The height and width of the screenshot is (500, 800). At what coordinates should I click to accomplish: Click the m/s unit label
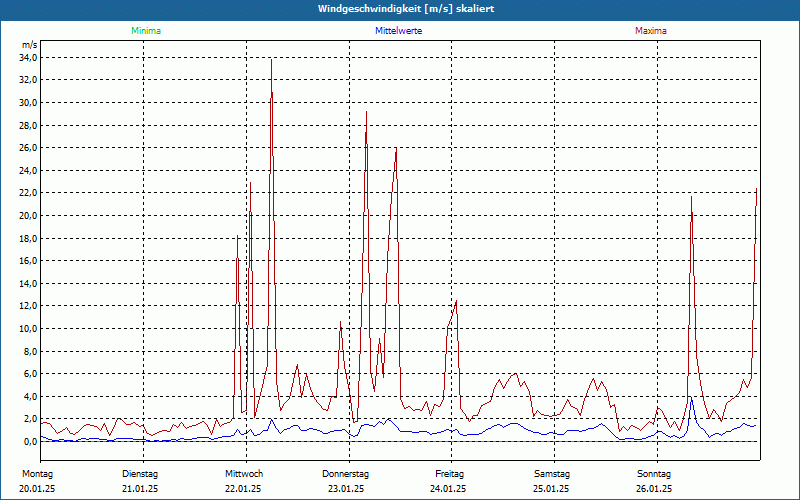pos(30,45)
